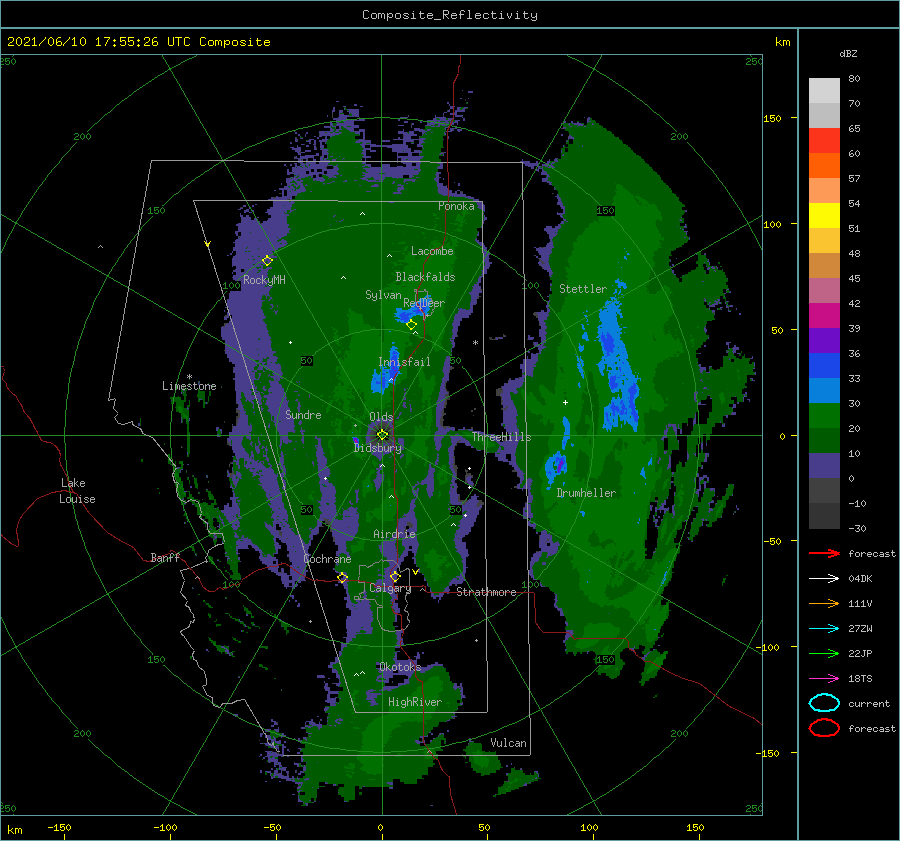Click the white plus marker near Stettler echo
This screenshot has height=841, width=900.
click(565, 402)
